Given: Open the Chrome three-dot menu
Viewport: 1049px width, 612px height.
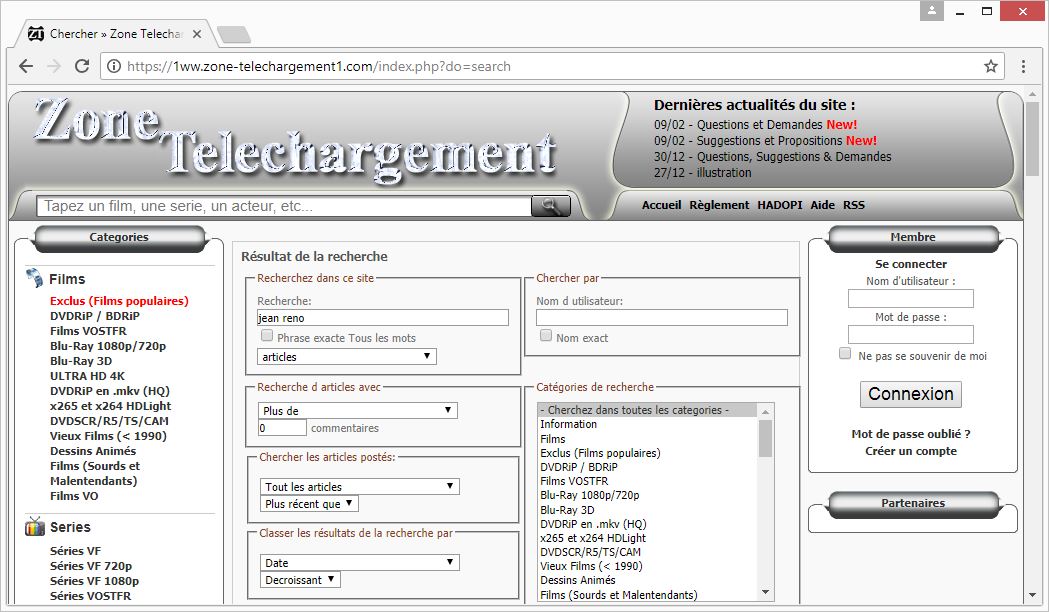Looking at the screenshot, I should coord(1023,66).
